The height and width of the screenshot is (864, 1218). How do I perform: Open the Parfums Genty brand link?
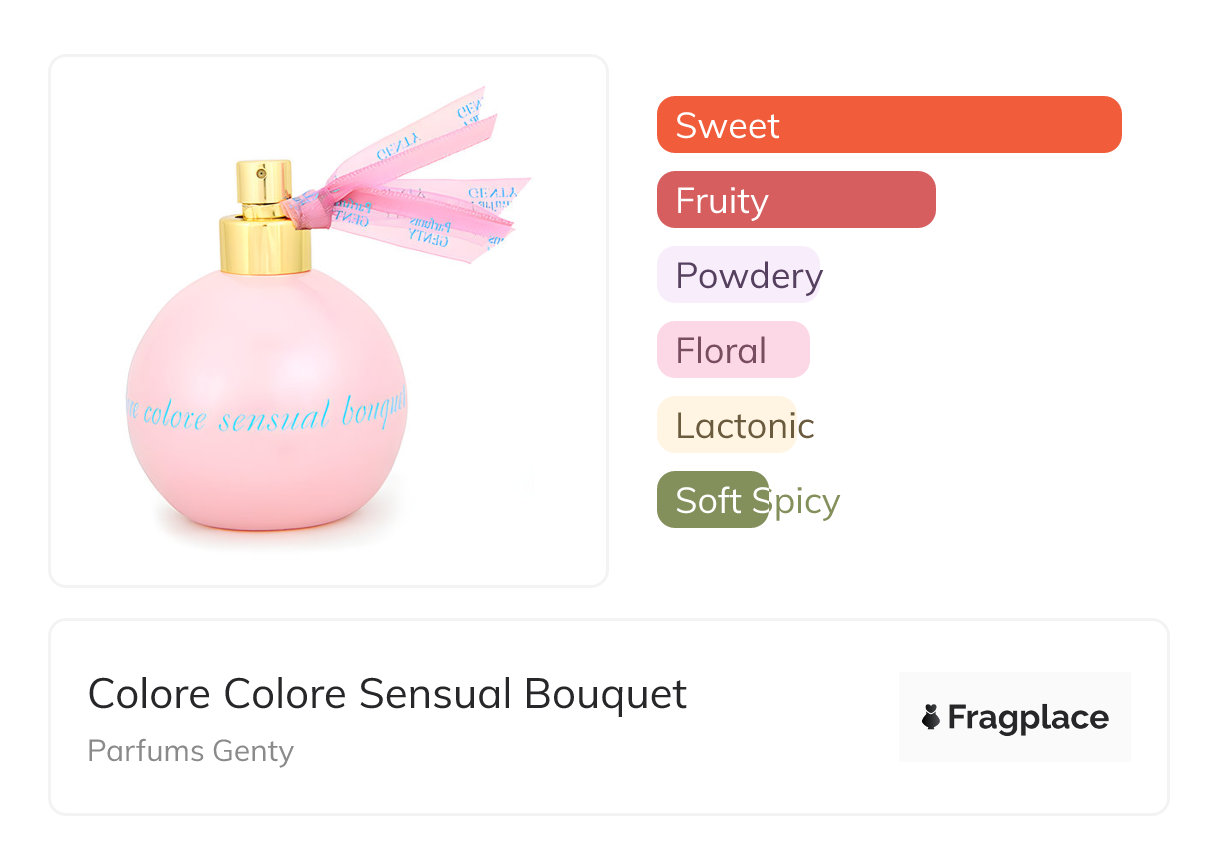[190, 750]
